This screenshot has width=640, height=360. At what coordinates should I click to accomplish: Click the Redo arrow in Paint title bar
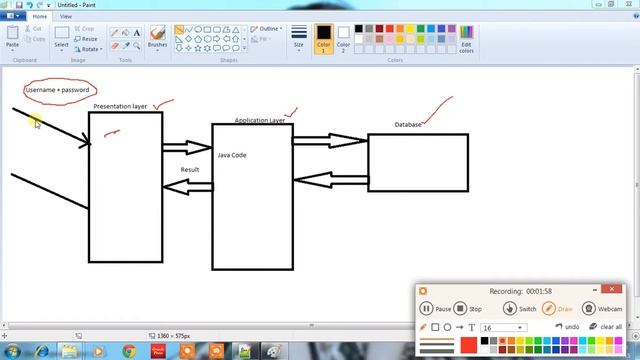[40, 5]
